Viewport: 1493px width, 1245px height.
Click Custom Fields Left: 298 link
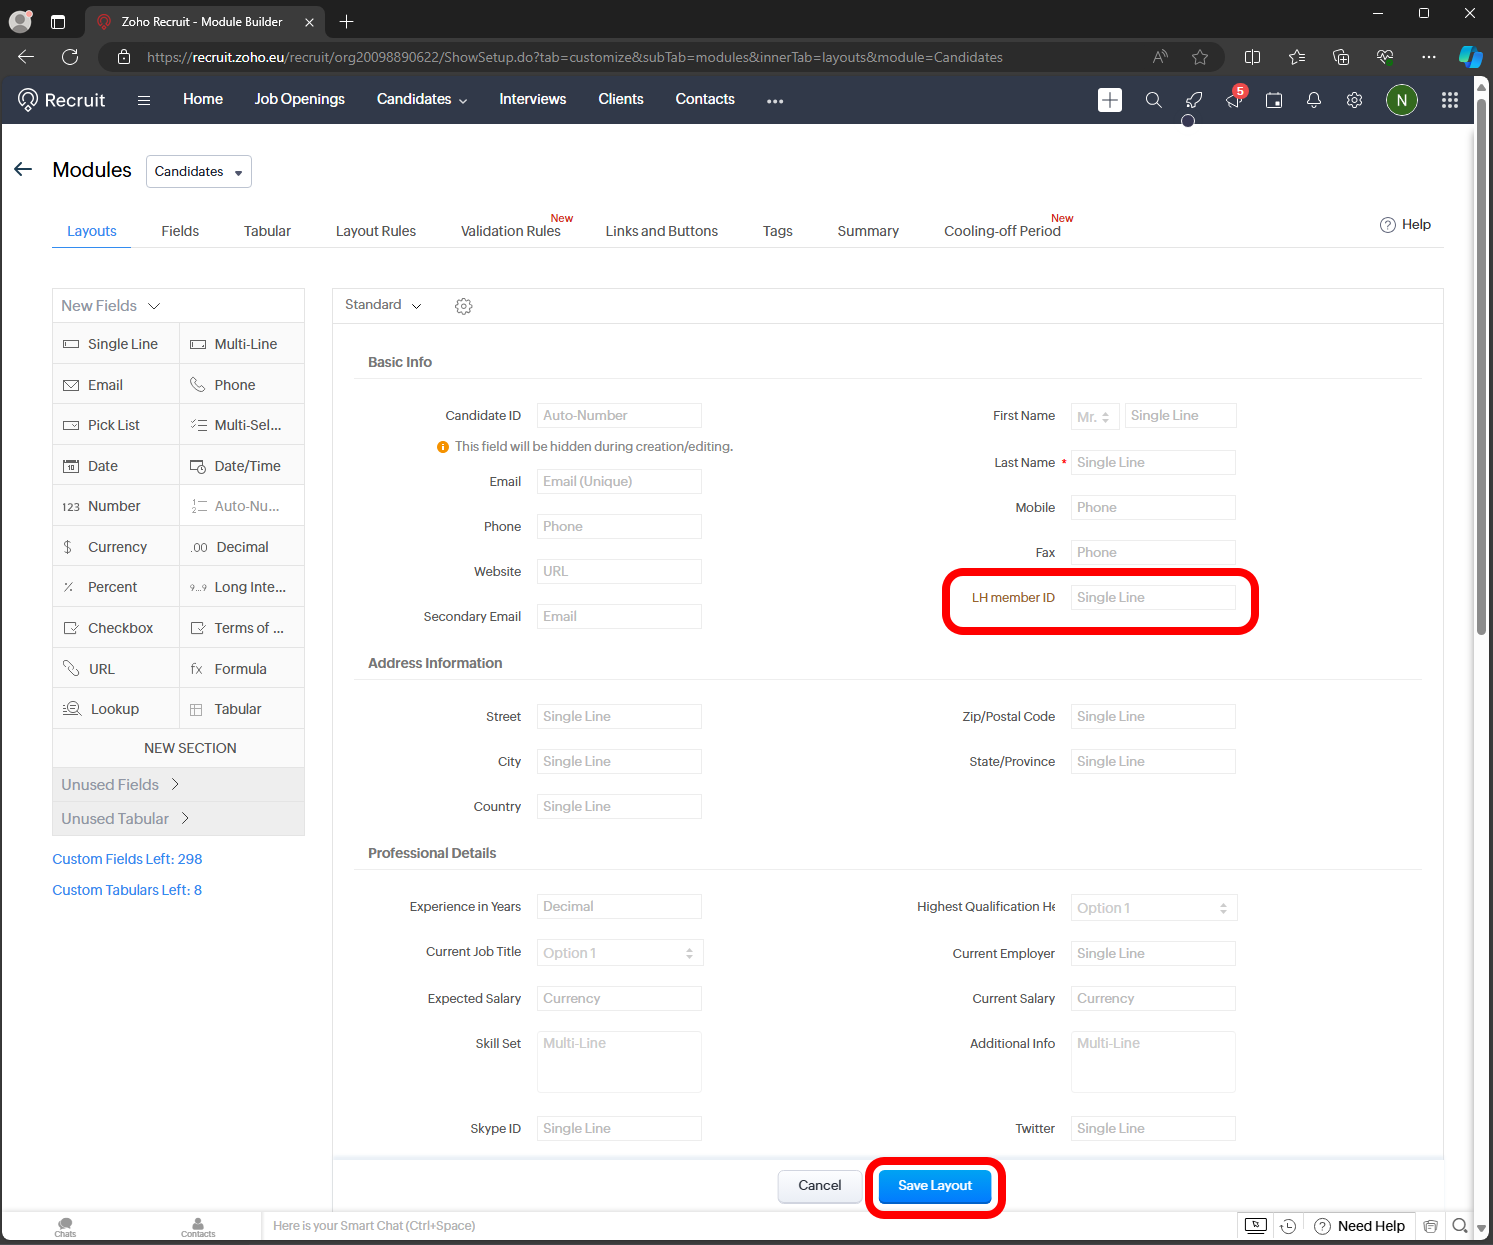click(x=127, y=859)
